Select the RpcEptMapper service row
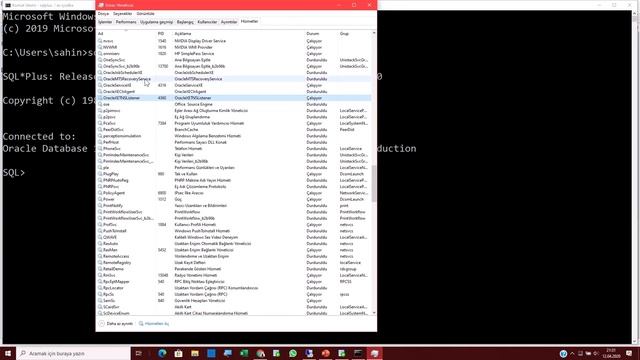Screen dimensions: 640x360 [234, 282]
